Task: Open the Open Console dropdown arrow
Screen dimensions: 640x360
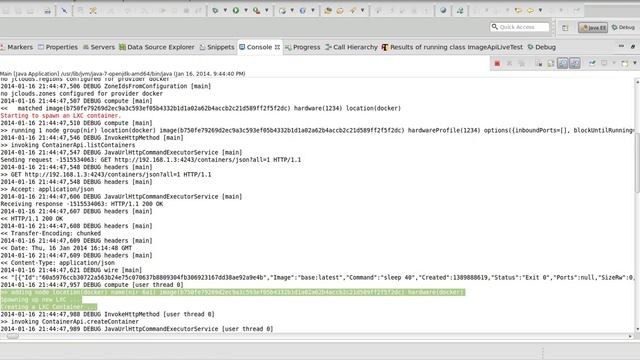Action: coord(635,63)
